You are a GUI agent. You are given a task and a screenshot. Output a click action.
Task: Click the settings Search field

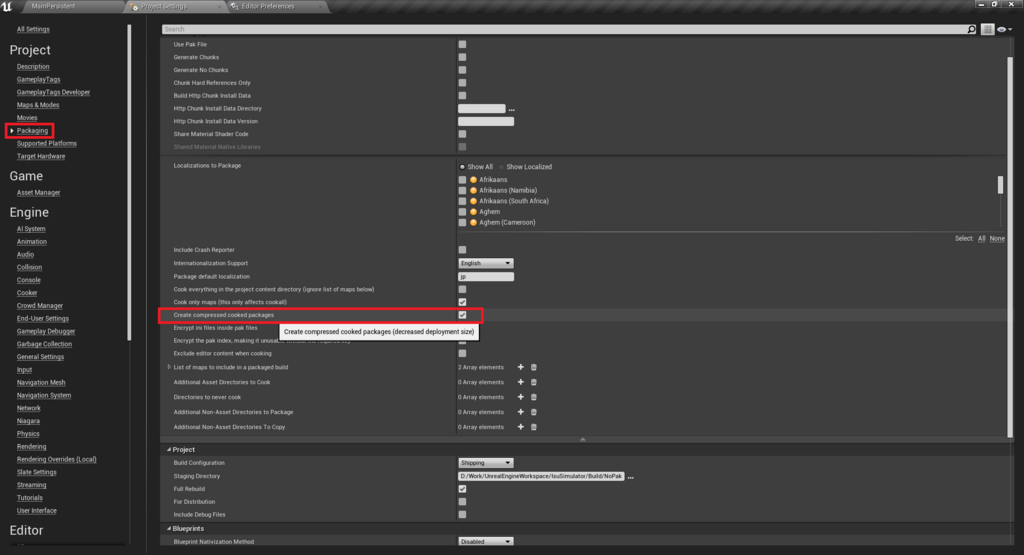pyautogui.click(x=564, y=29)
